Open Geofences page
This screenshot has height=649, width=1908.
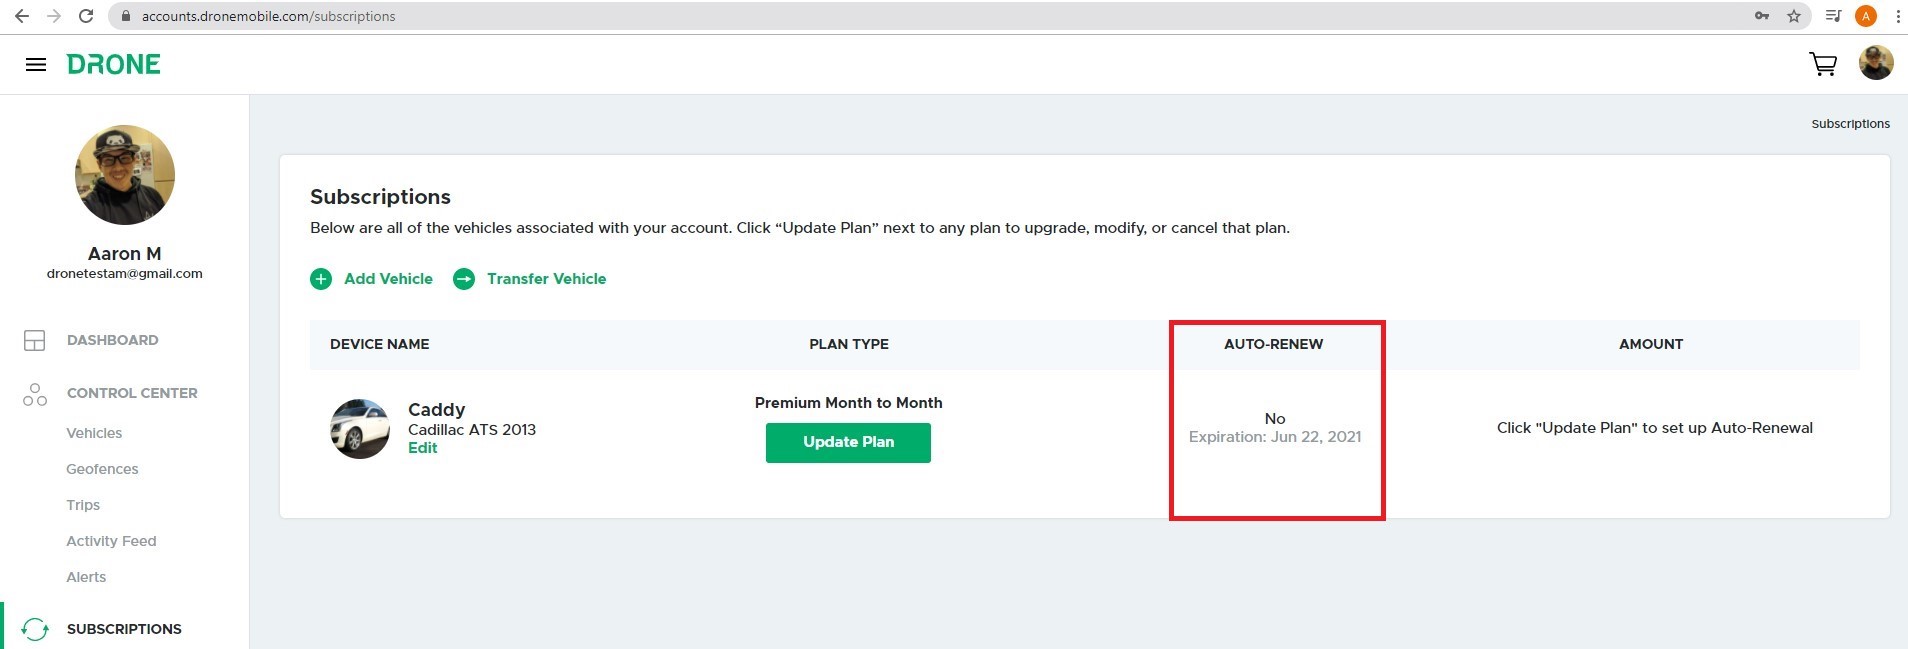[x=102, y=469]
